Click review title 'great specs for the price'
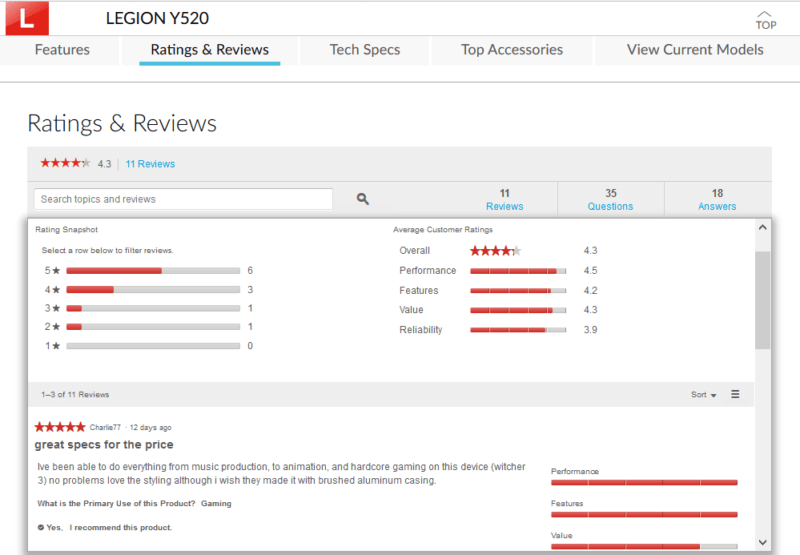This screenshot has height=555, width=800. tap(104, 444)
